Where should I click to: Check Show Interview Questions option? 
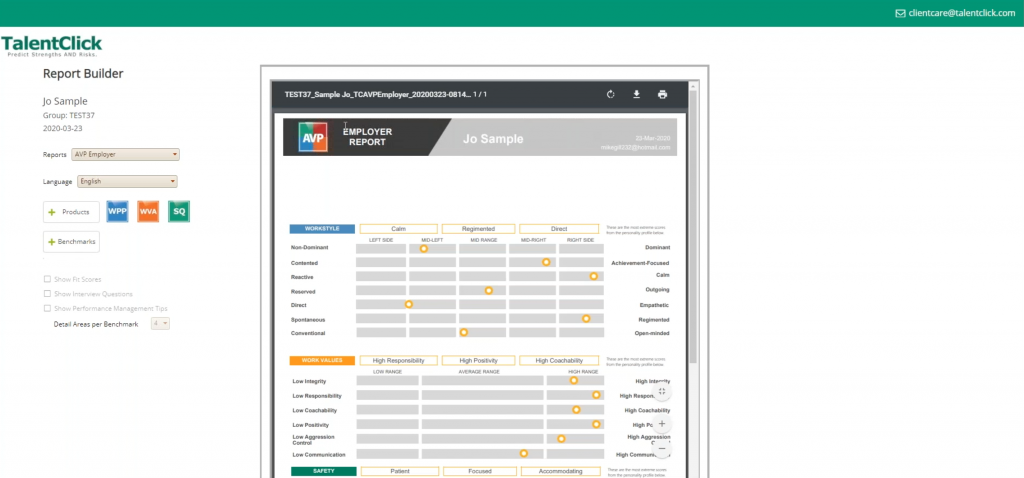click(47, 294)
